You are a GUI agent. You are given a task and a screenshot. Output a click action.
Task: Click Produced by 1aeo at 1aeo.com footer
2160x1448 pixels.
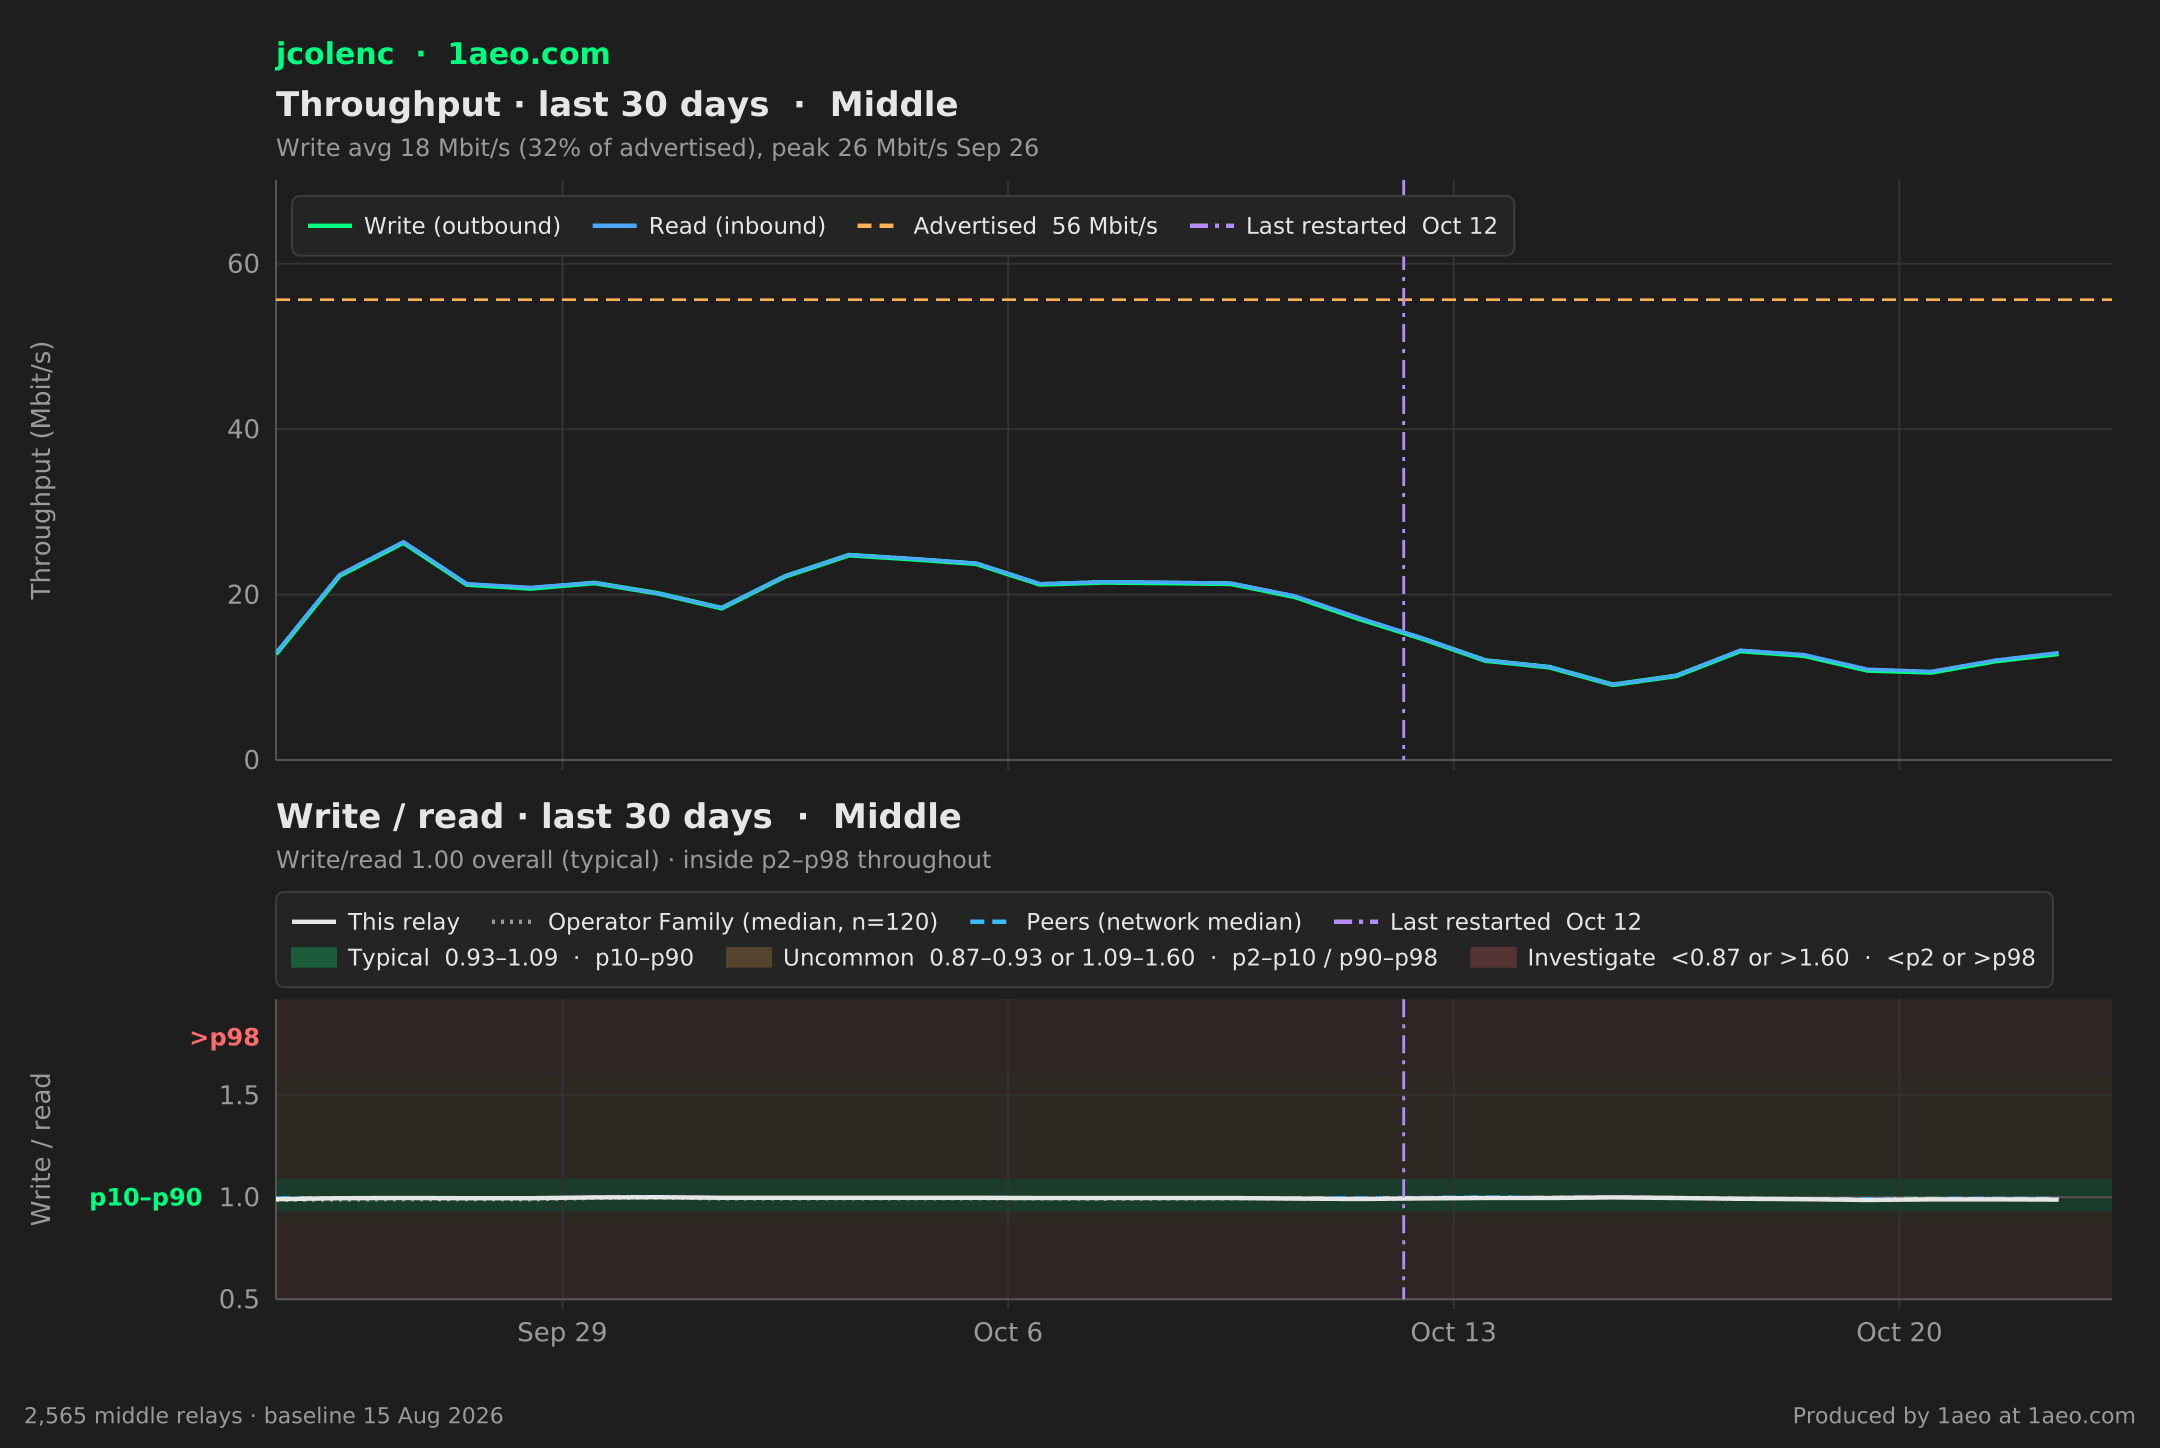point(1964,1416)
